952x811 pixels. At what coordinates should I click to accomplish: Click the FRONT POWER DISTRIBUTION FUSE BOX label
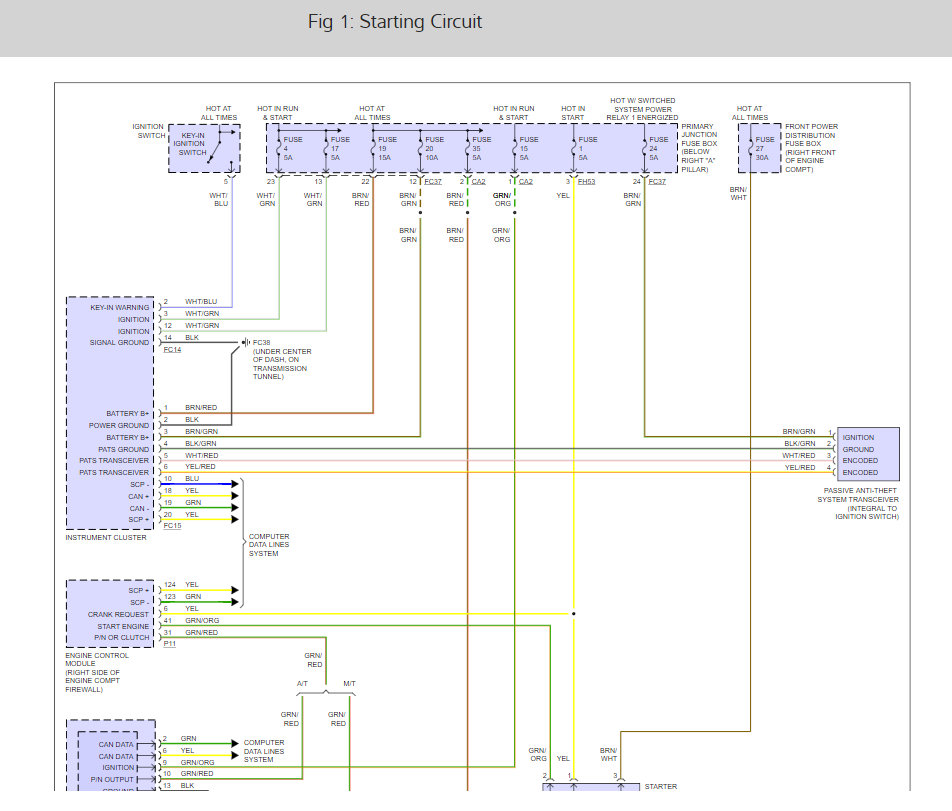tap(811, 148)
